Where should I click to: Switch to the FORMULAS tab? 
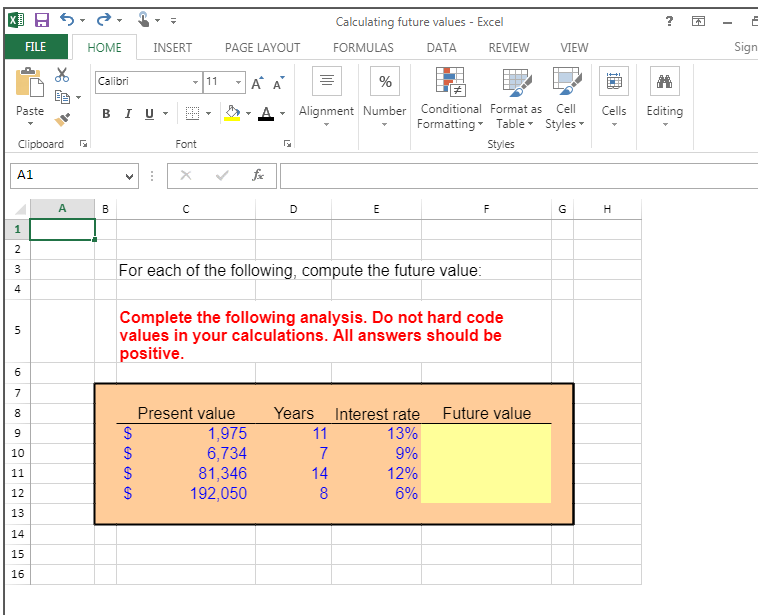[363, 47]
